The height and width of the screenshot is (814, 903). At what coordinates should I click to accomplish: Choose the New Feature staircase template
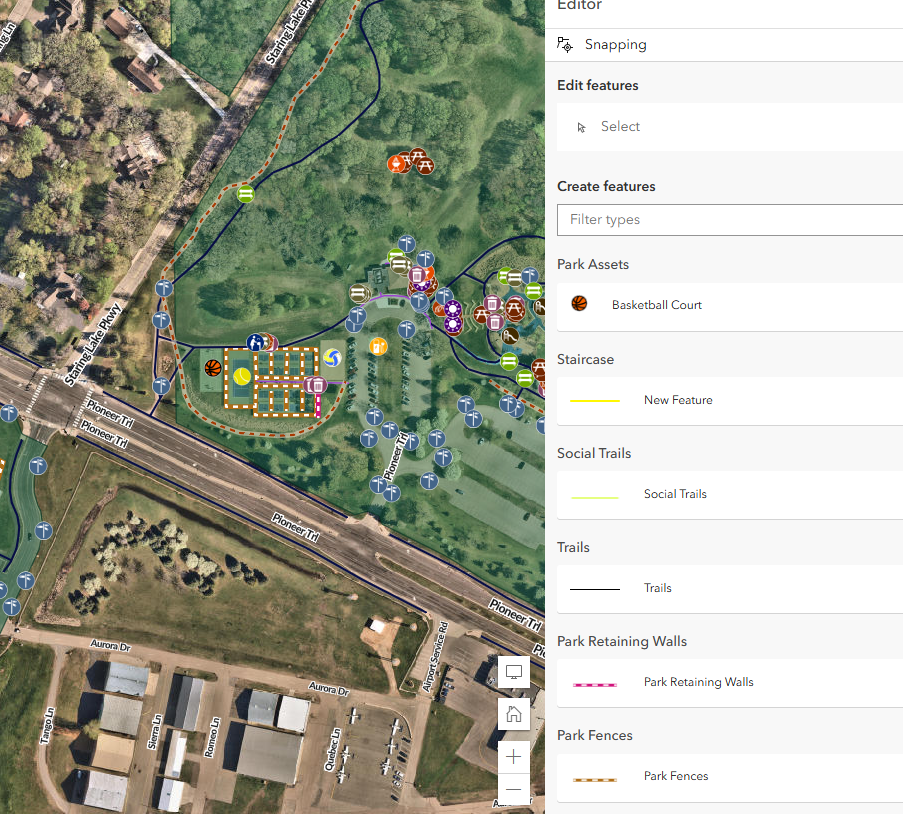678,399
